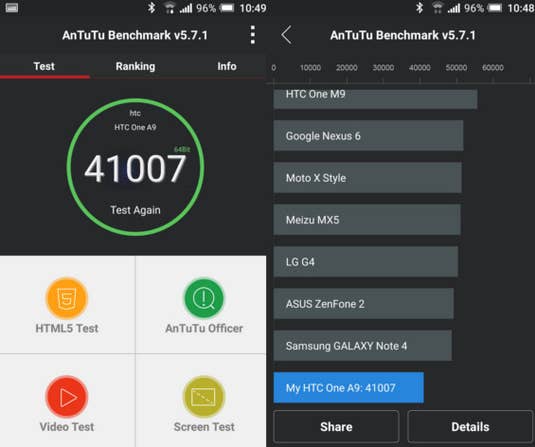Tap the Bluetooth icon in right status bar
535x447 pixels.
(x=419, y=8)
